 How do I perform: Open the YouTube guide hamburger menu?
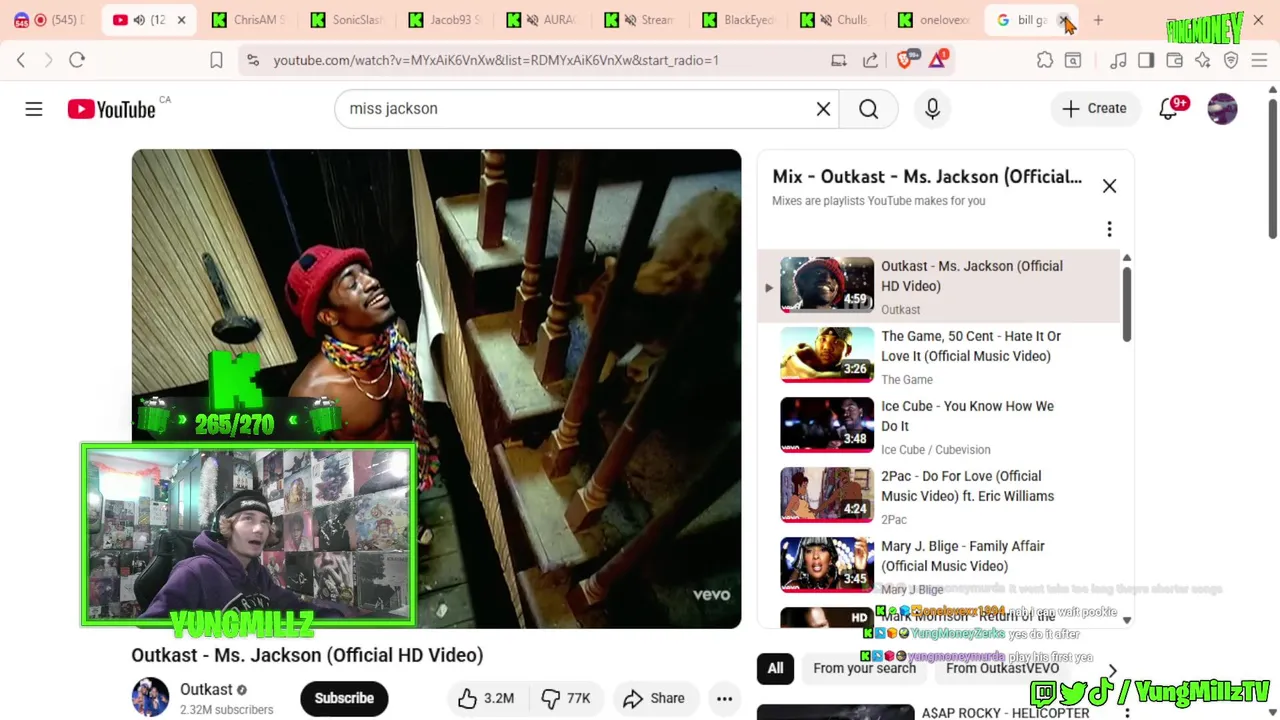(x=34, y=108)
